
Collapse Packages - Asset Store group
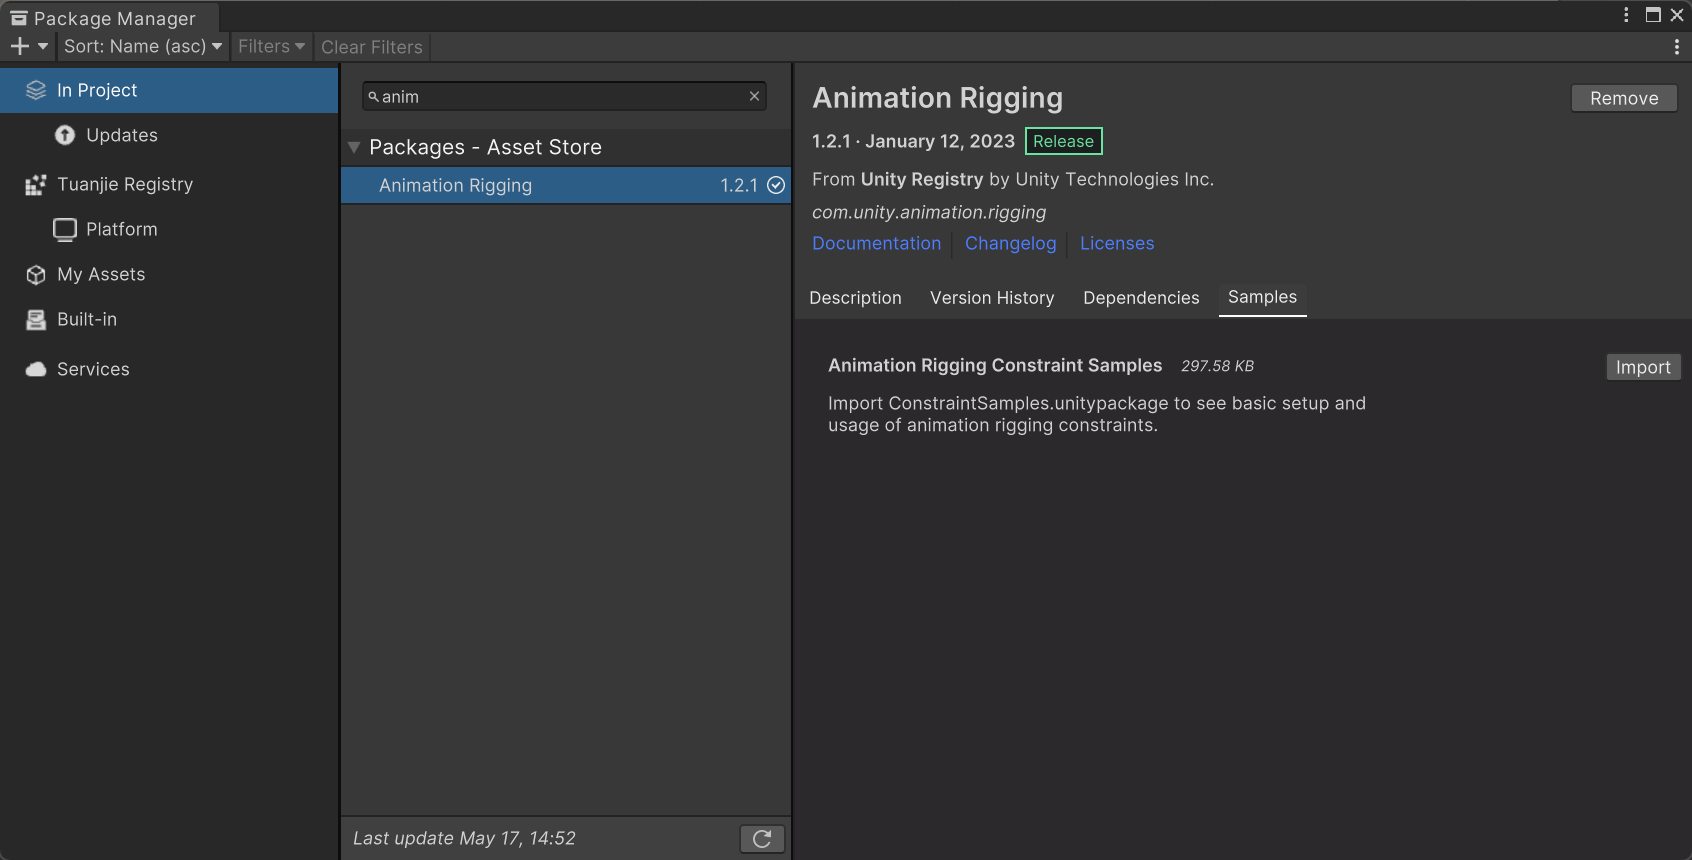(354, 147)
